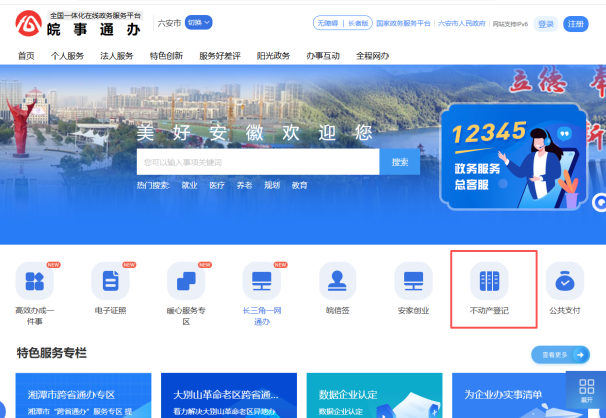606x418 pixels.
Task: Open the 切换 city dropdown
Action: 200,22
